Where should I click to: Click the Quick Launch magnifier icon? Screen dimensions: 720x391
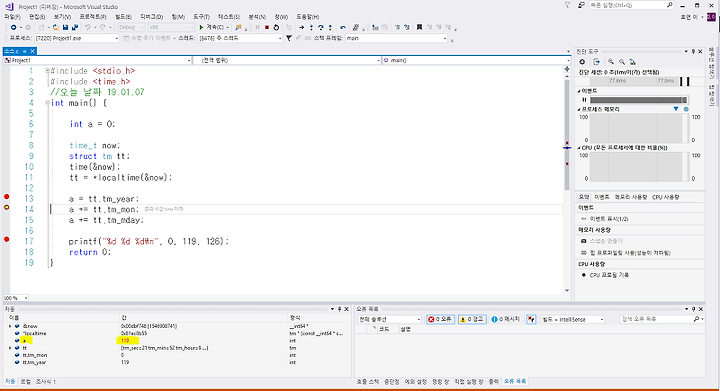click(669, 5)
